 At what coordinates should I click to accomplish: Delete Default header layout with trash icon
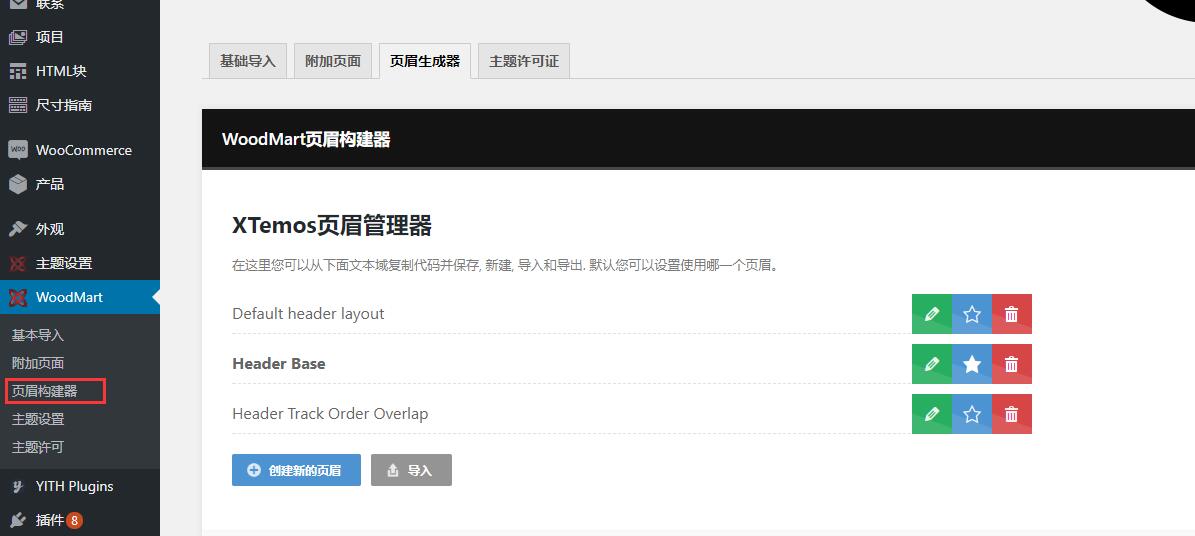coord(1012,314)
